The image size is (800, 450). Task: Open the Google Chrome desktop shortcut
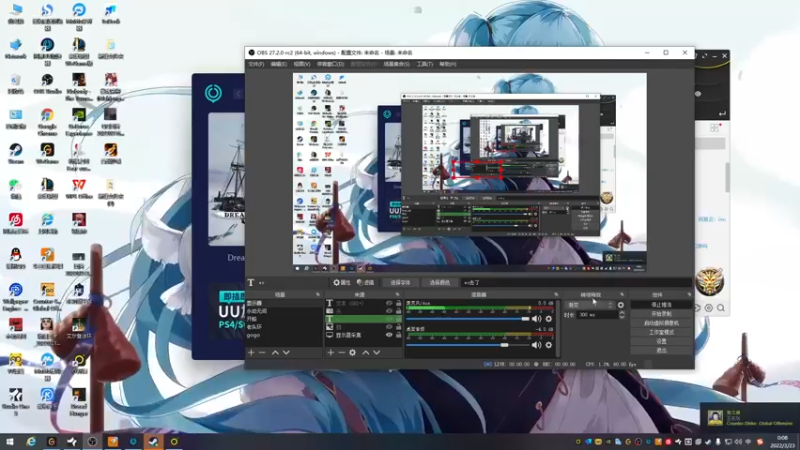[x=47, y=121]
